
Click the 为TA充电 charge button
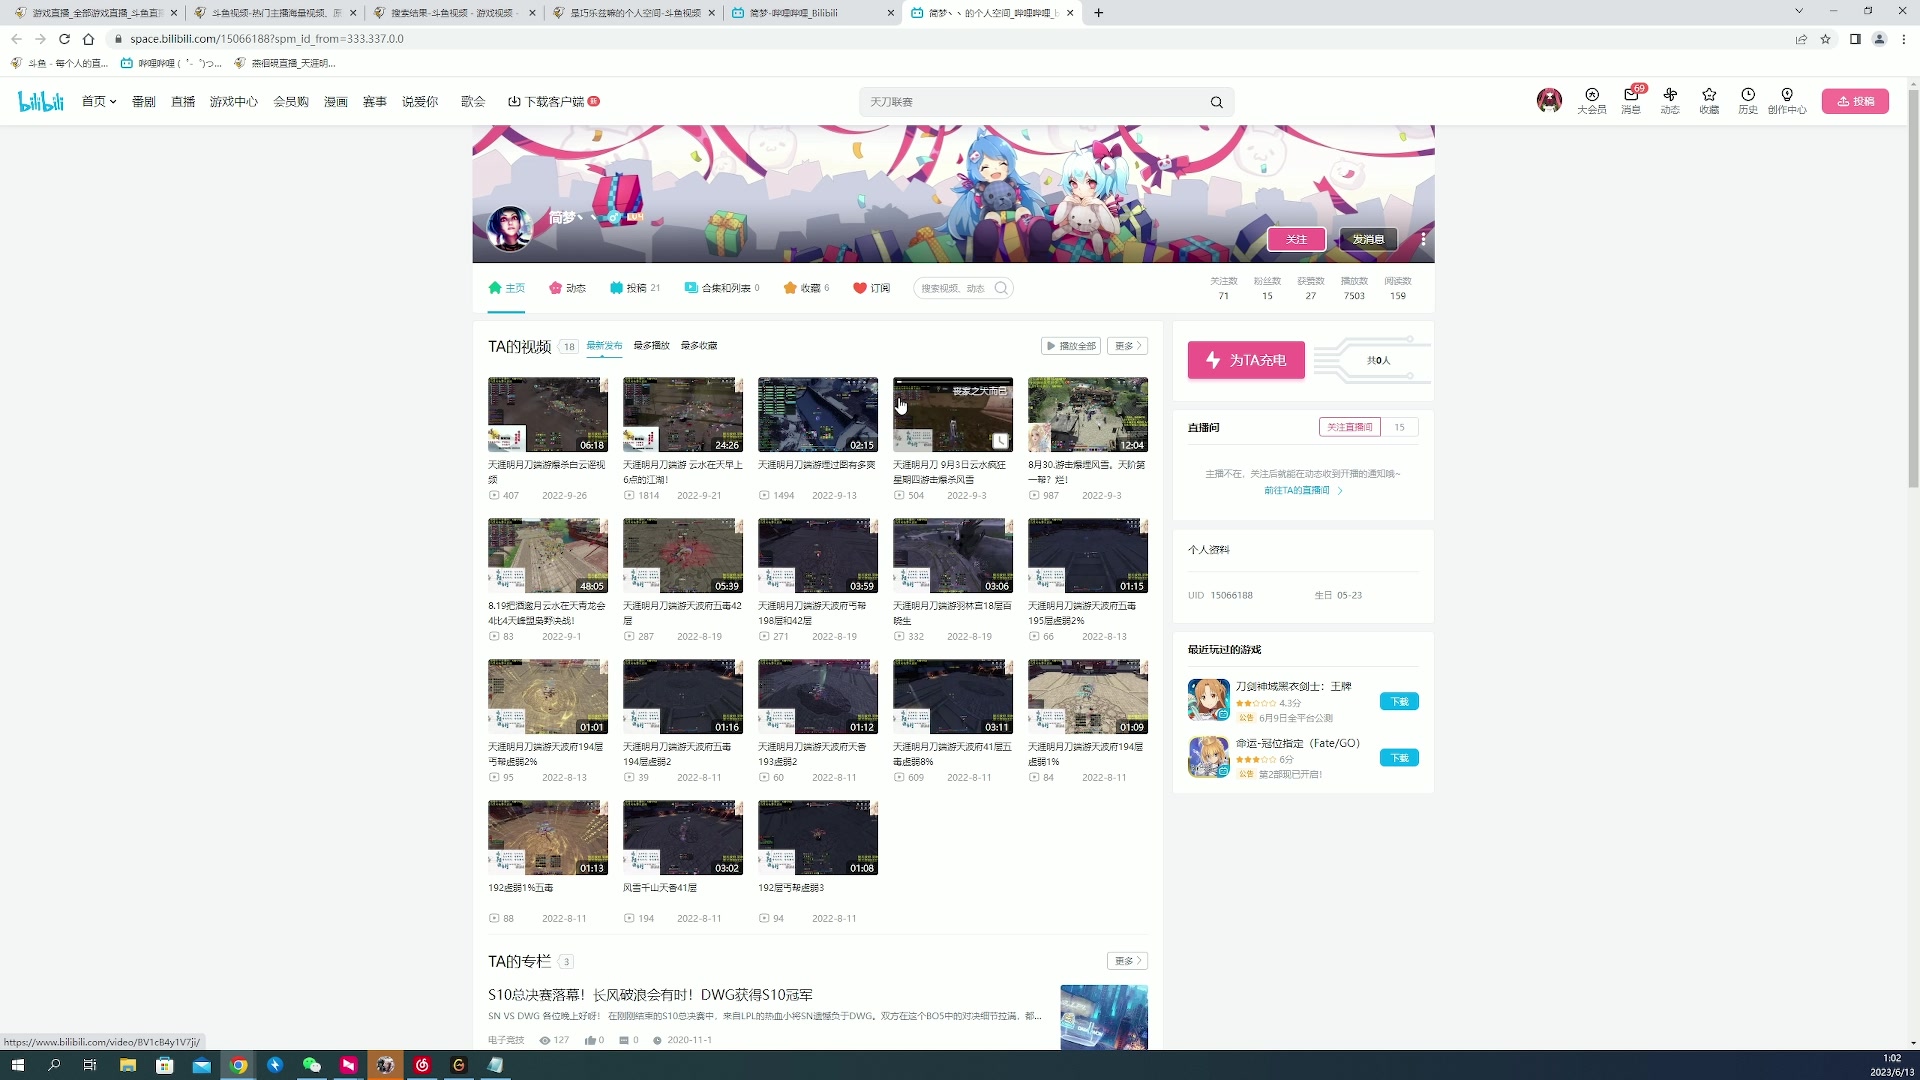click(x=1246, y=360)
